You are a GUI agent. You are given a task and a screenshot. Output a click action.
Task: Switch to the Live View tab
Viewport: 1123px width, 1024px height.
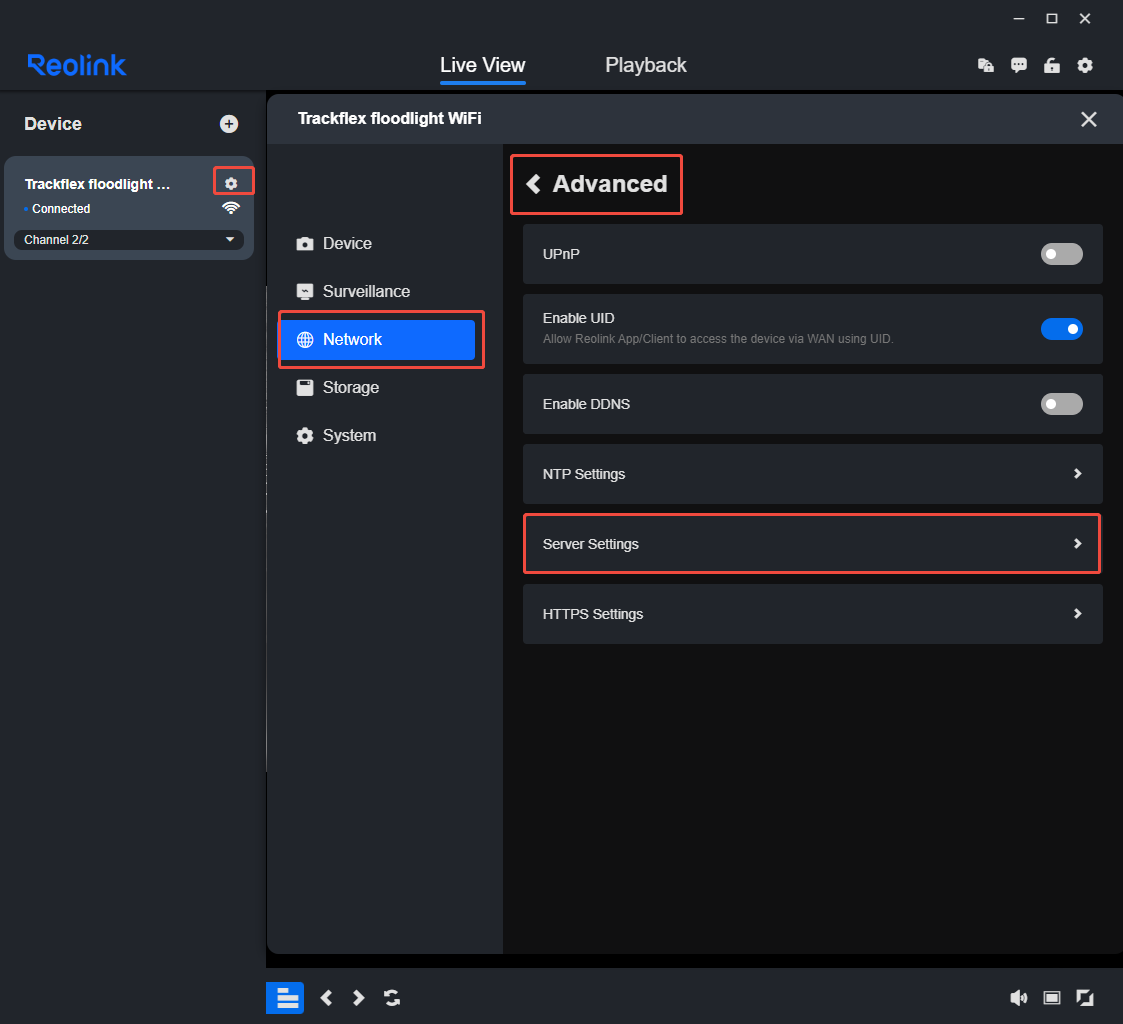[x=483, y=65]
